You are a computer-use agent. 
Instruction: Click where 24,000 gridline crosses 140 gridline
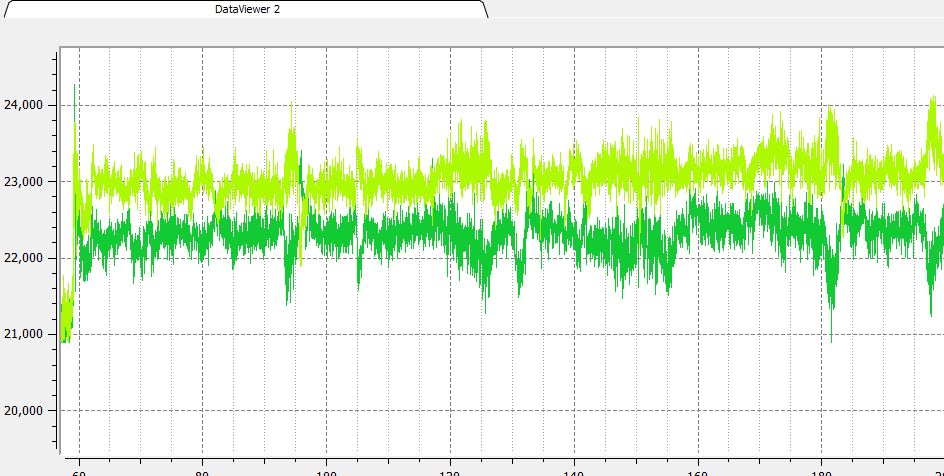[x=573, y=105]
